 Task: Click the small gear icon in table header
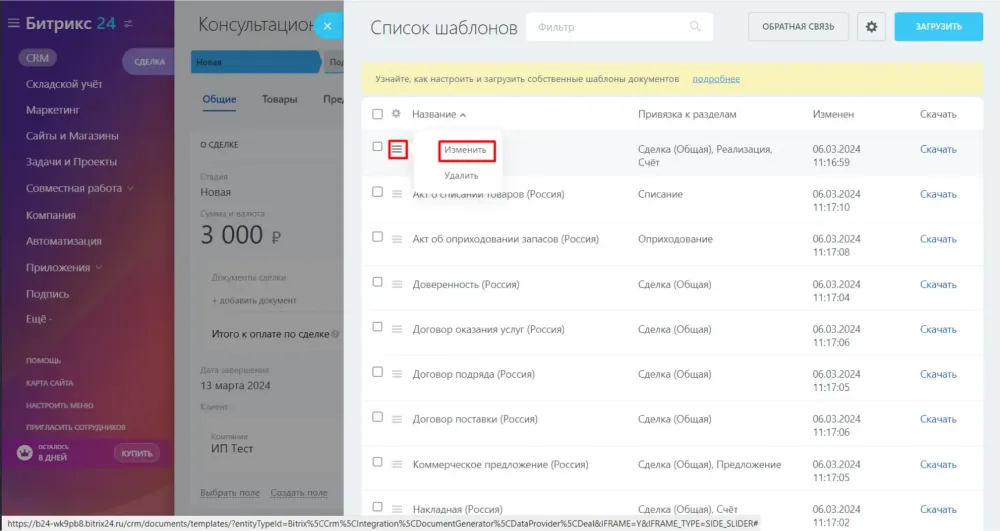(x=396, y=113)
